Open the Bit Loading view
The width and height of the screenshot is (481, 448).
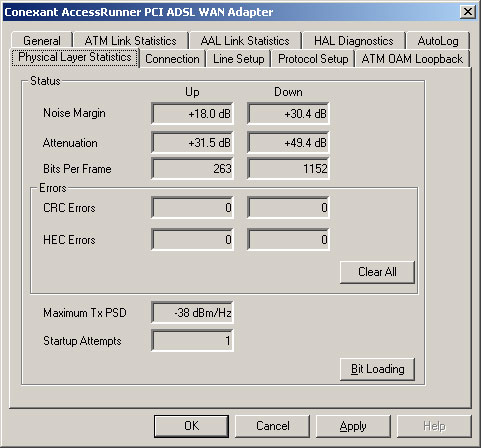[377, 369]
